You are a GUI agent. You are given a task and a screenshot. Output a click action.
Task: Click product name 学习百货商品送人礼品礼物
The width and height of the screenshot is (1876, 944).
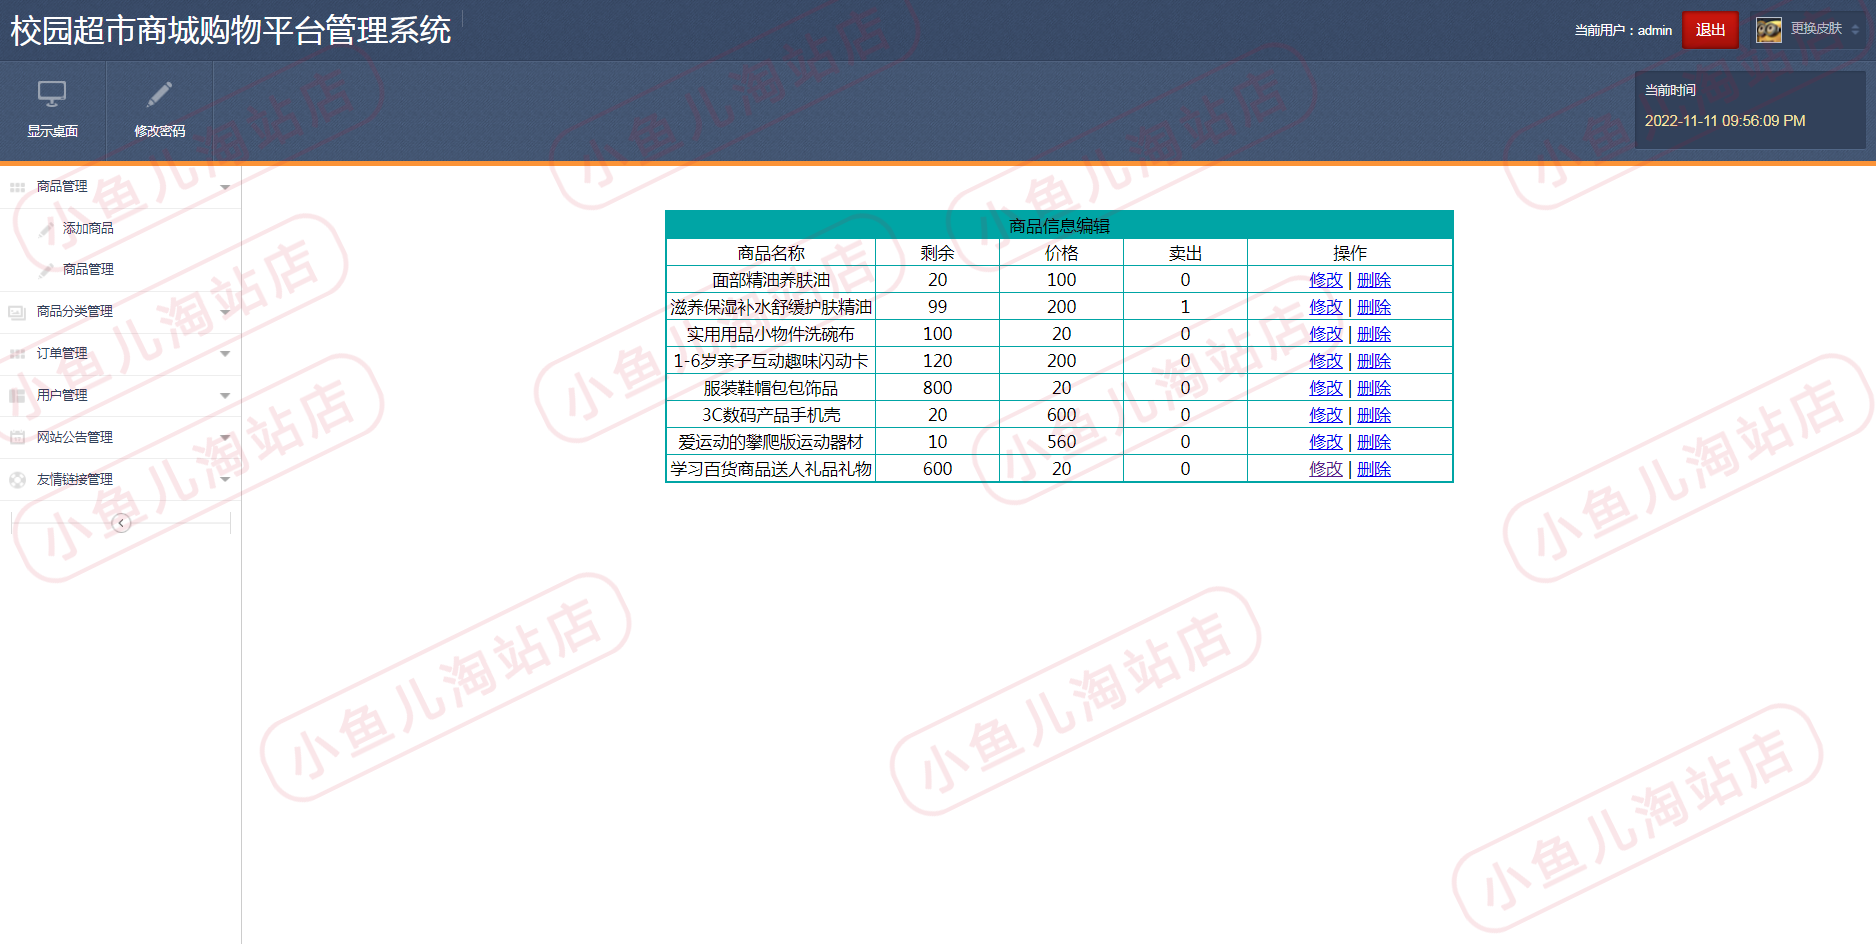pos(771,469)
